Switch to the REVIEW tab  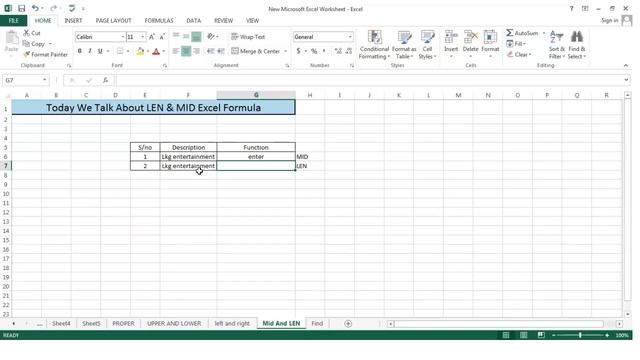223,20
